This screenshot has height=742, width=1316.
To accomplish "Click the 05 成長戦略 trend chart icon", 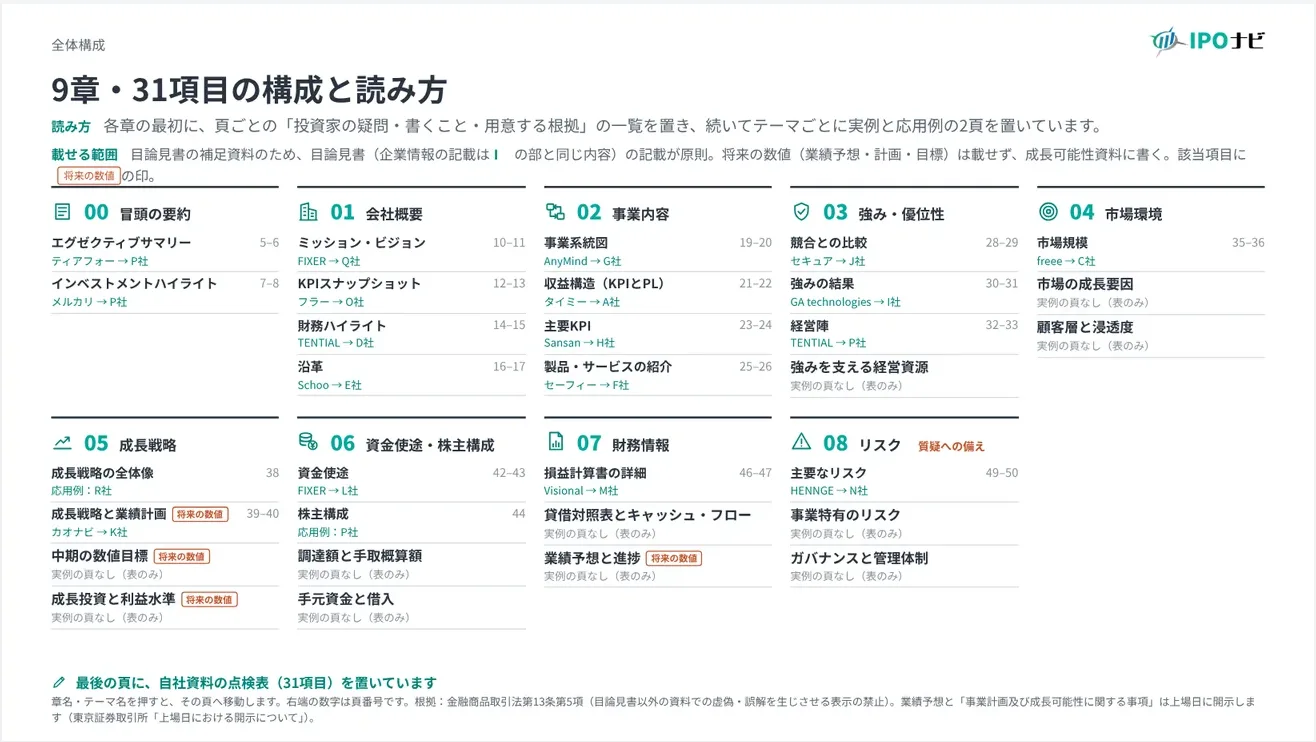I will [x=62, y=442].
